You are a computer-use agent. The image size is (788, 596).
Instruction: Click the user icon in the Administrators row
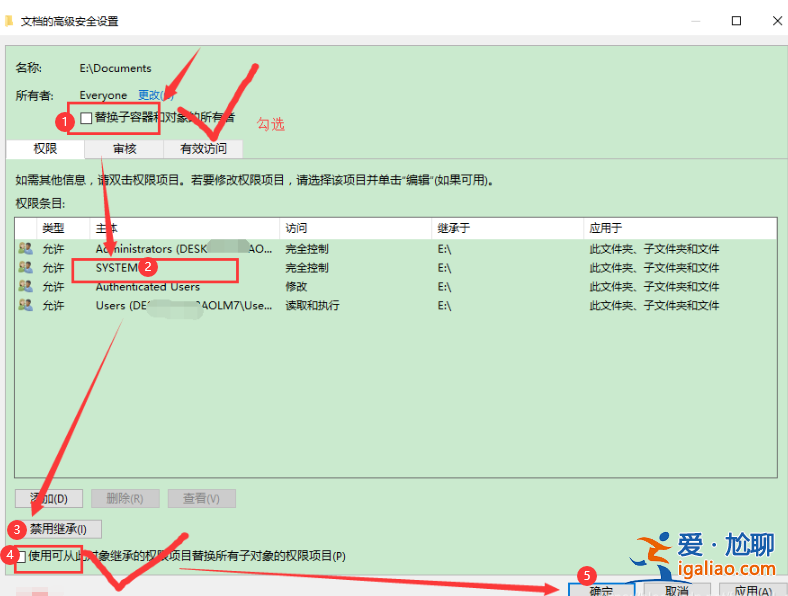click(x=25, y=248)
